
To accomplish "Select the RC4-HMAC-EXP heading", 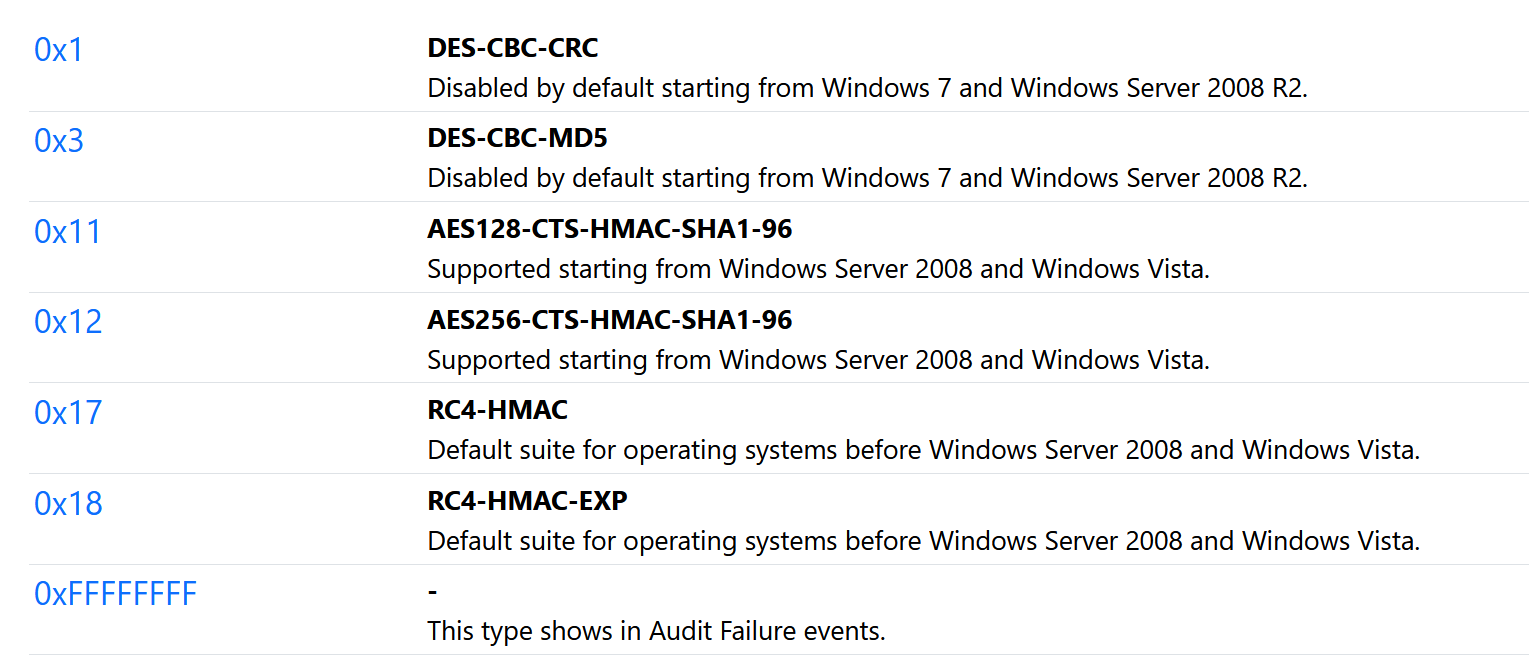I will point(527,501).
